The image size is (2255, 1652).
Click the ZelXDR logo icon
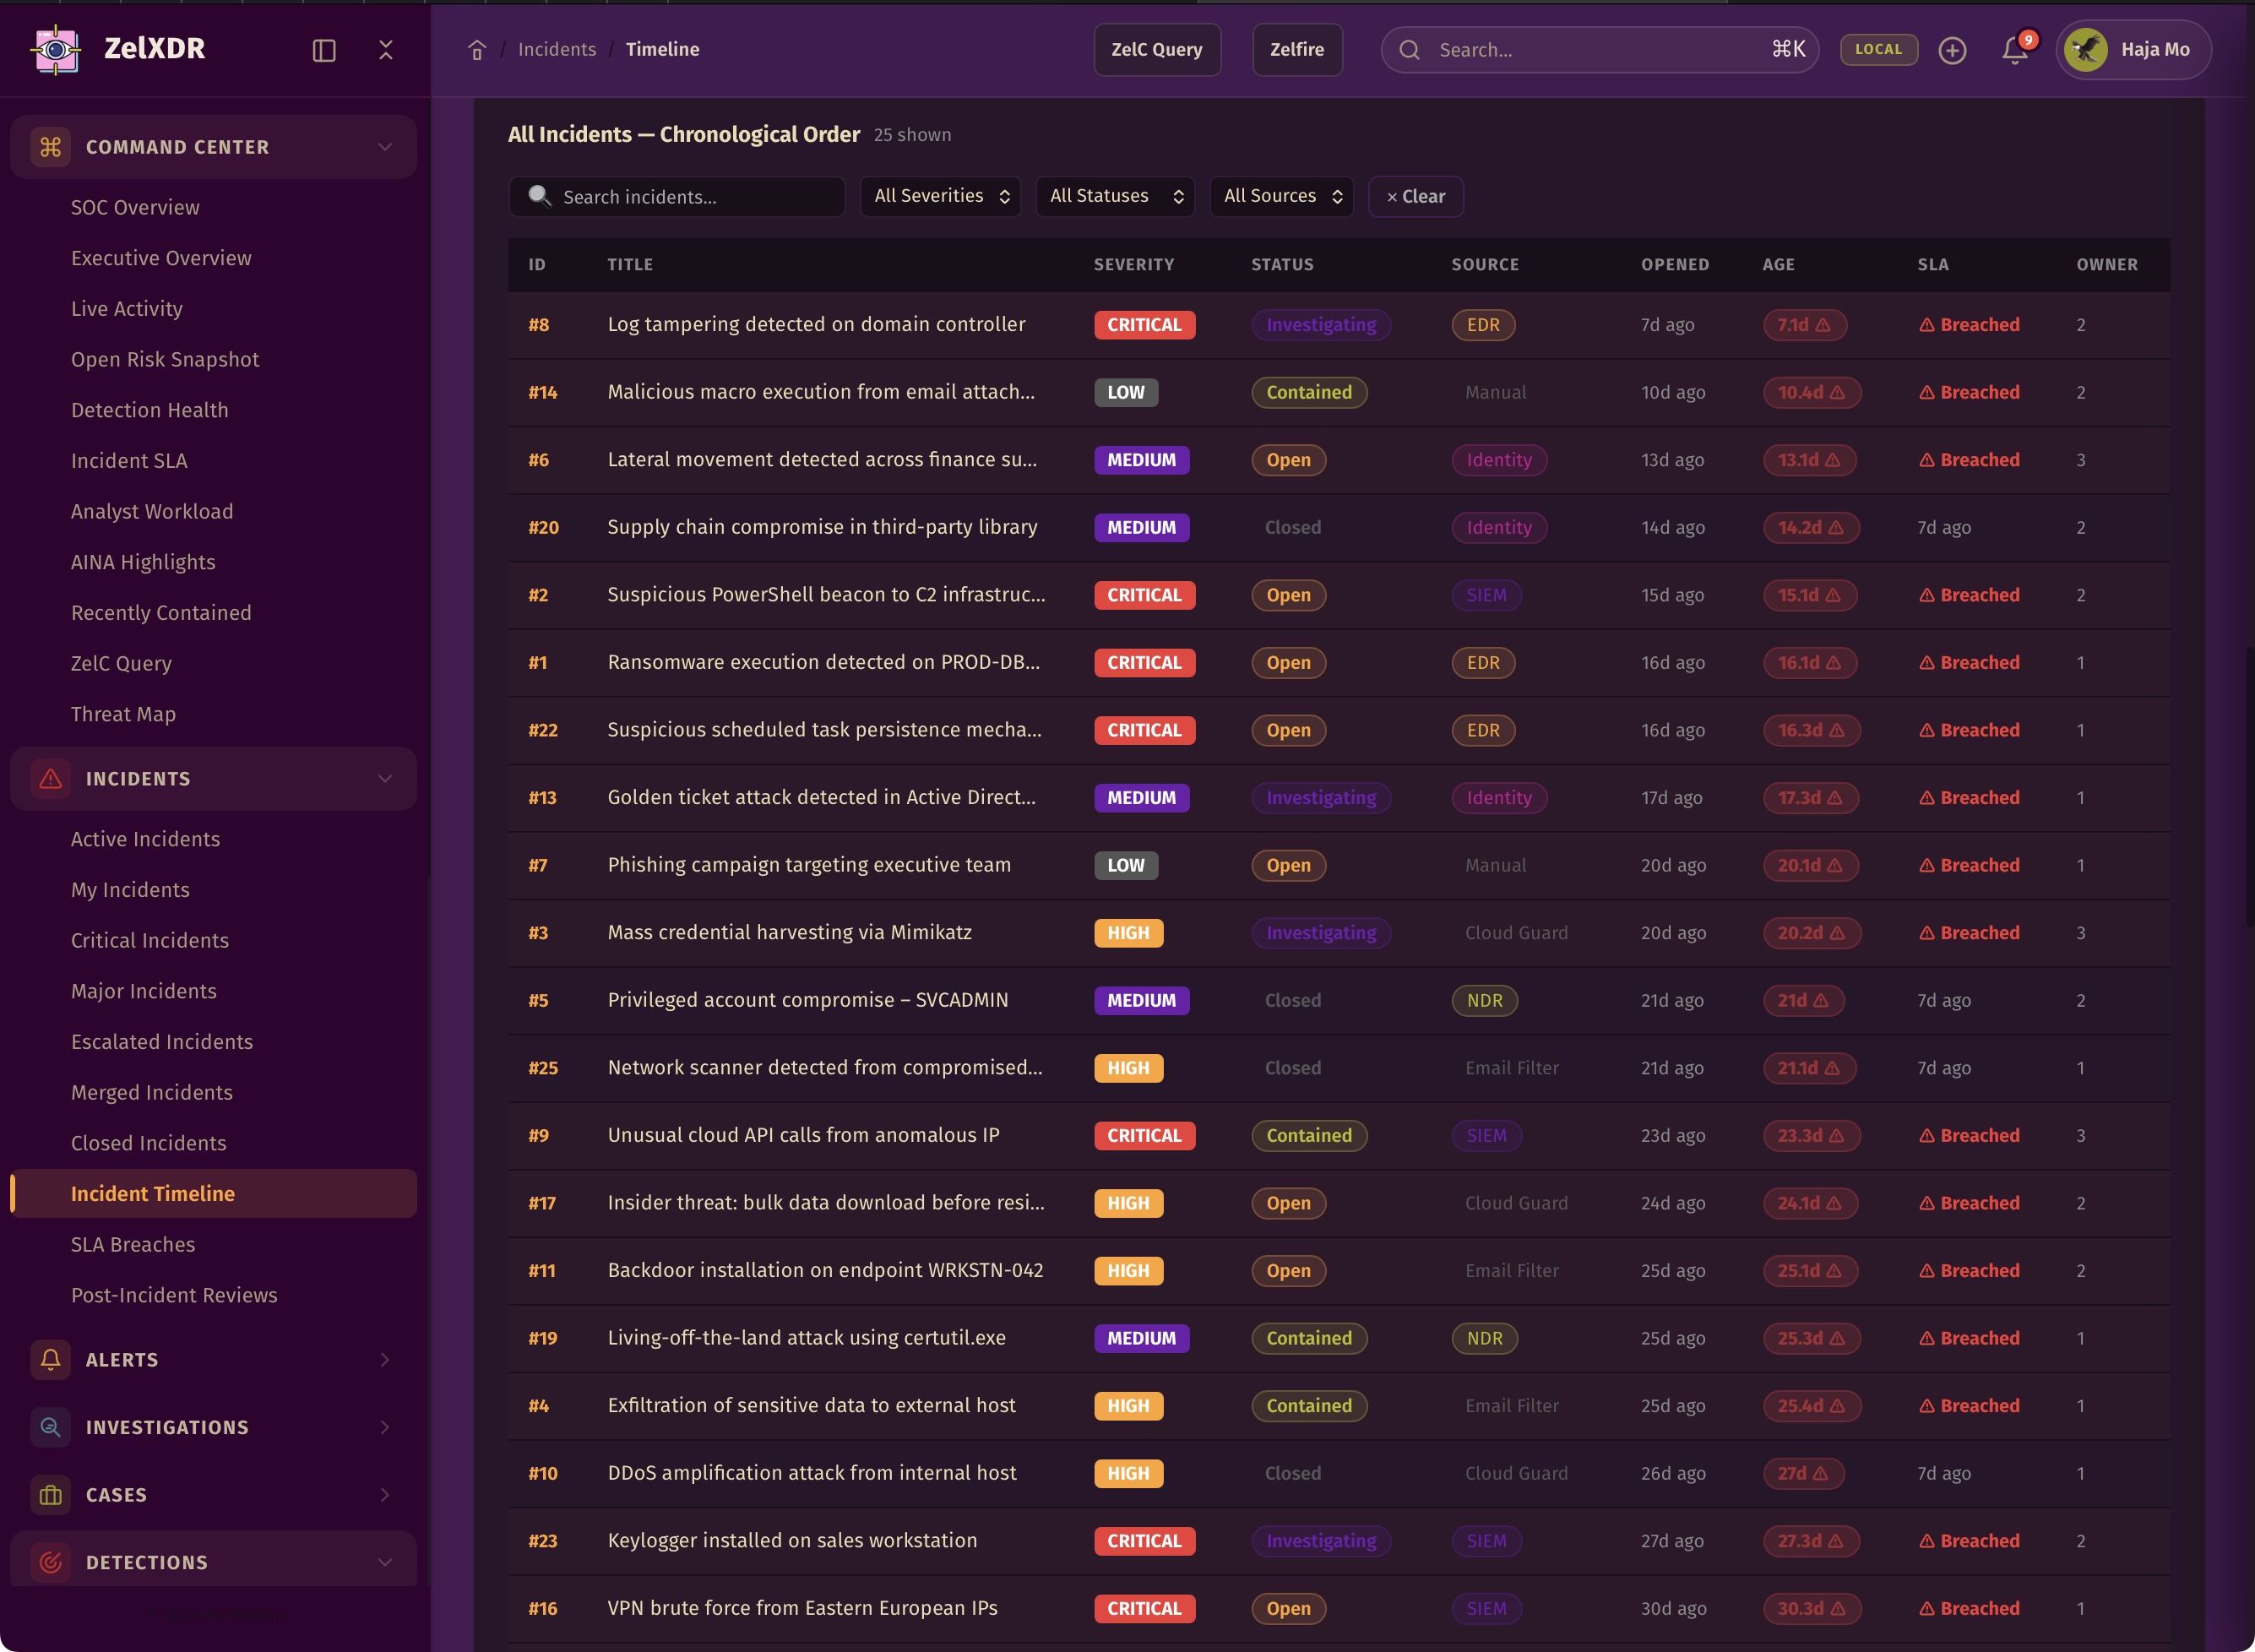[56, 49]
